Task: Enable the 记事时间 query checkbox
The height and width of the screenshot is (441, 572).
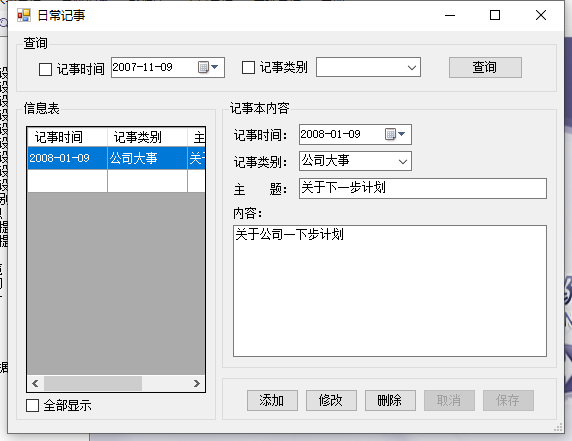Action: pos(45,69)
